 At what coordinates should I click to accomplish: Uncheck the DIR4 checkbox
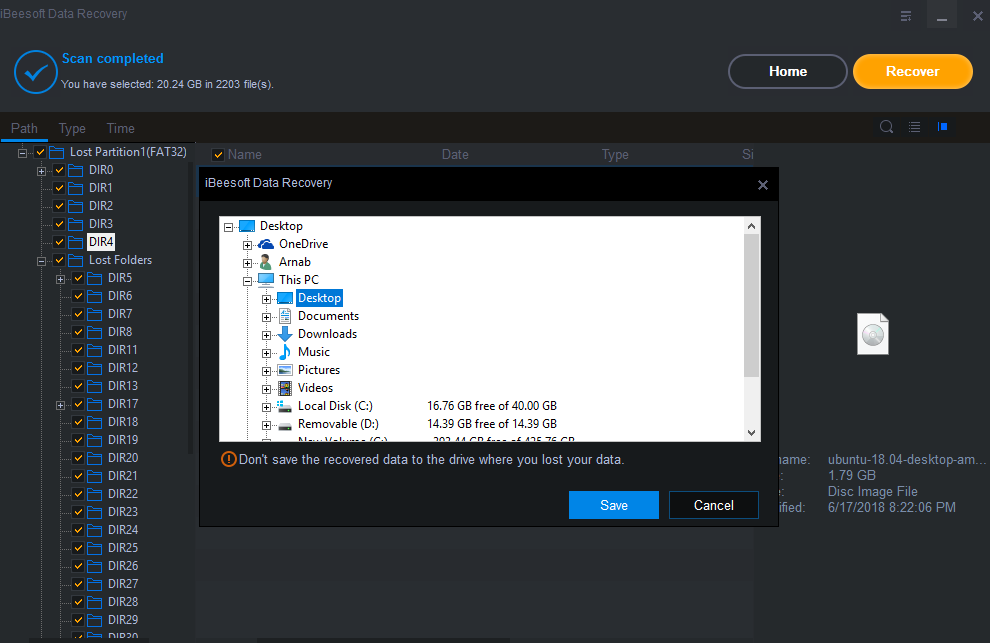point(59,242)
